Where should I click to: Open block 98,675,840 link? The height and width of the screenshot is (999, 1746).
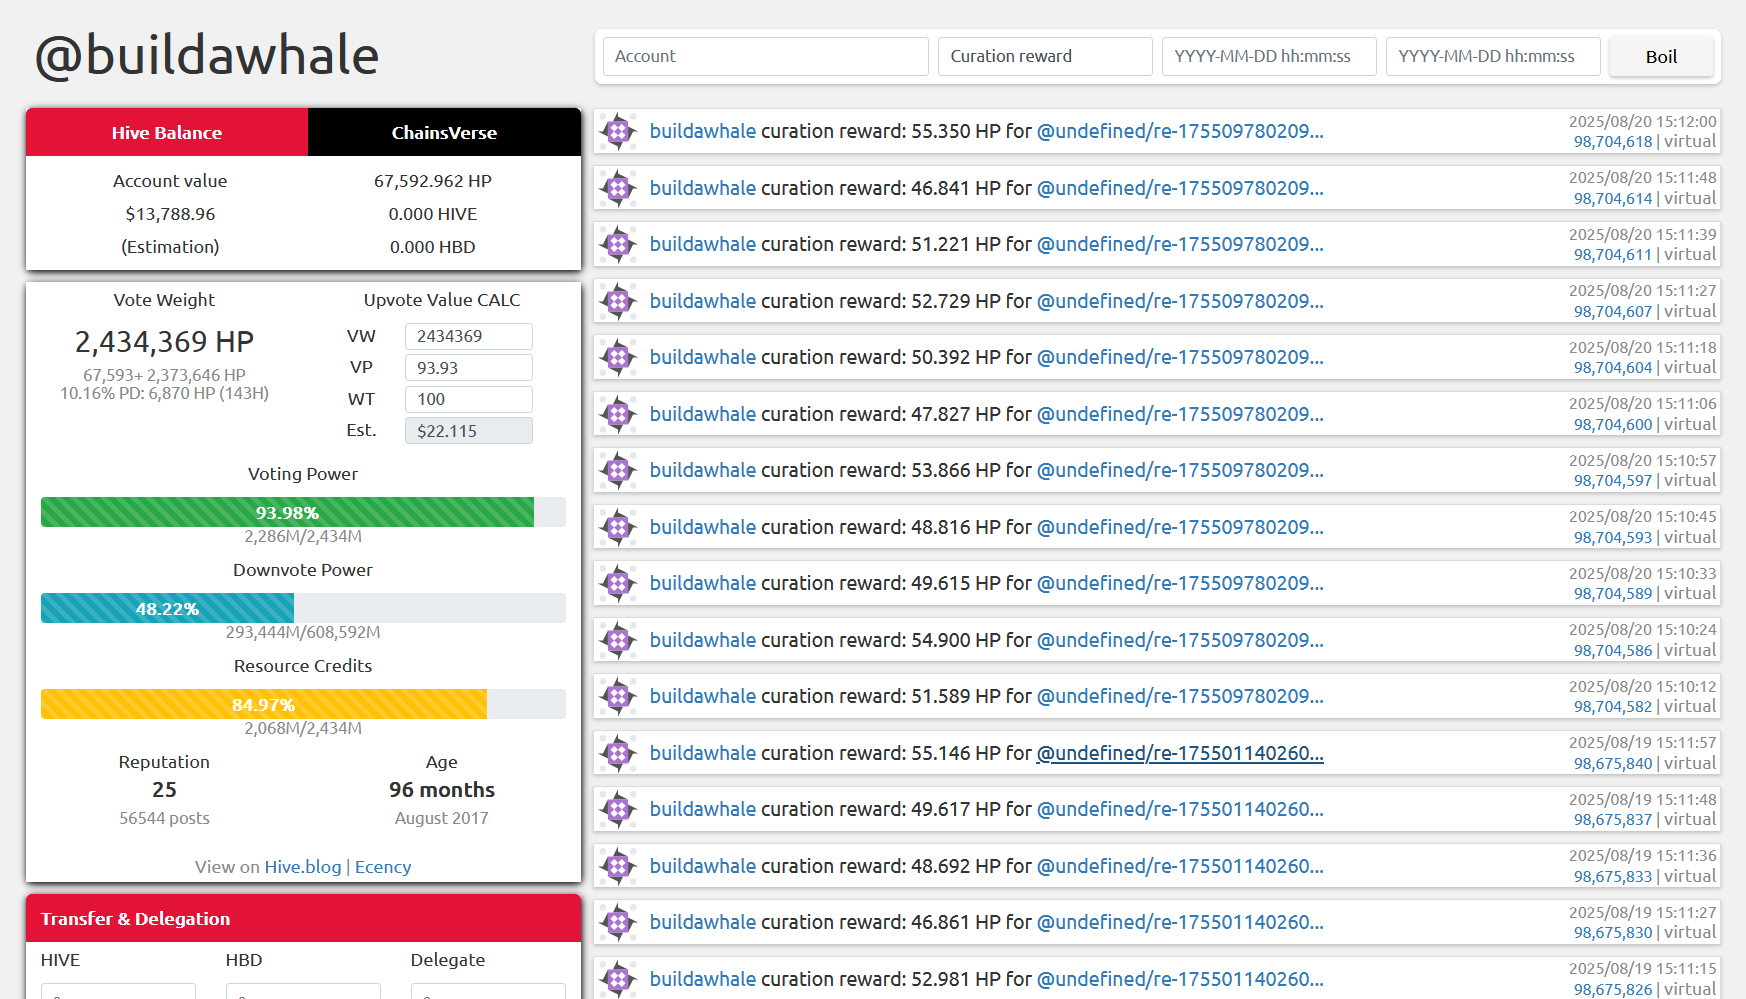tap(1613, 764)
